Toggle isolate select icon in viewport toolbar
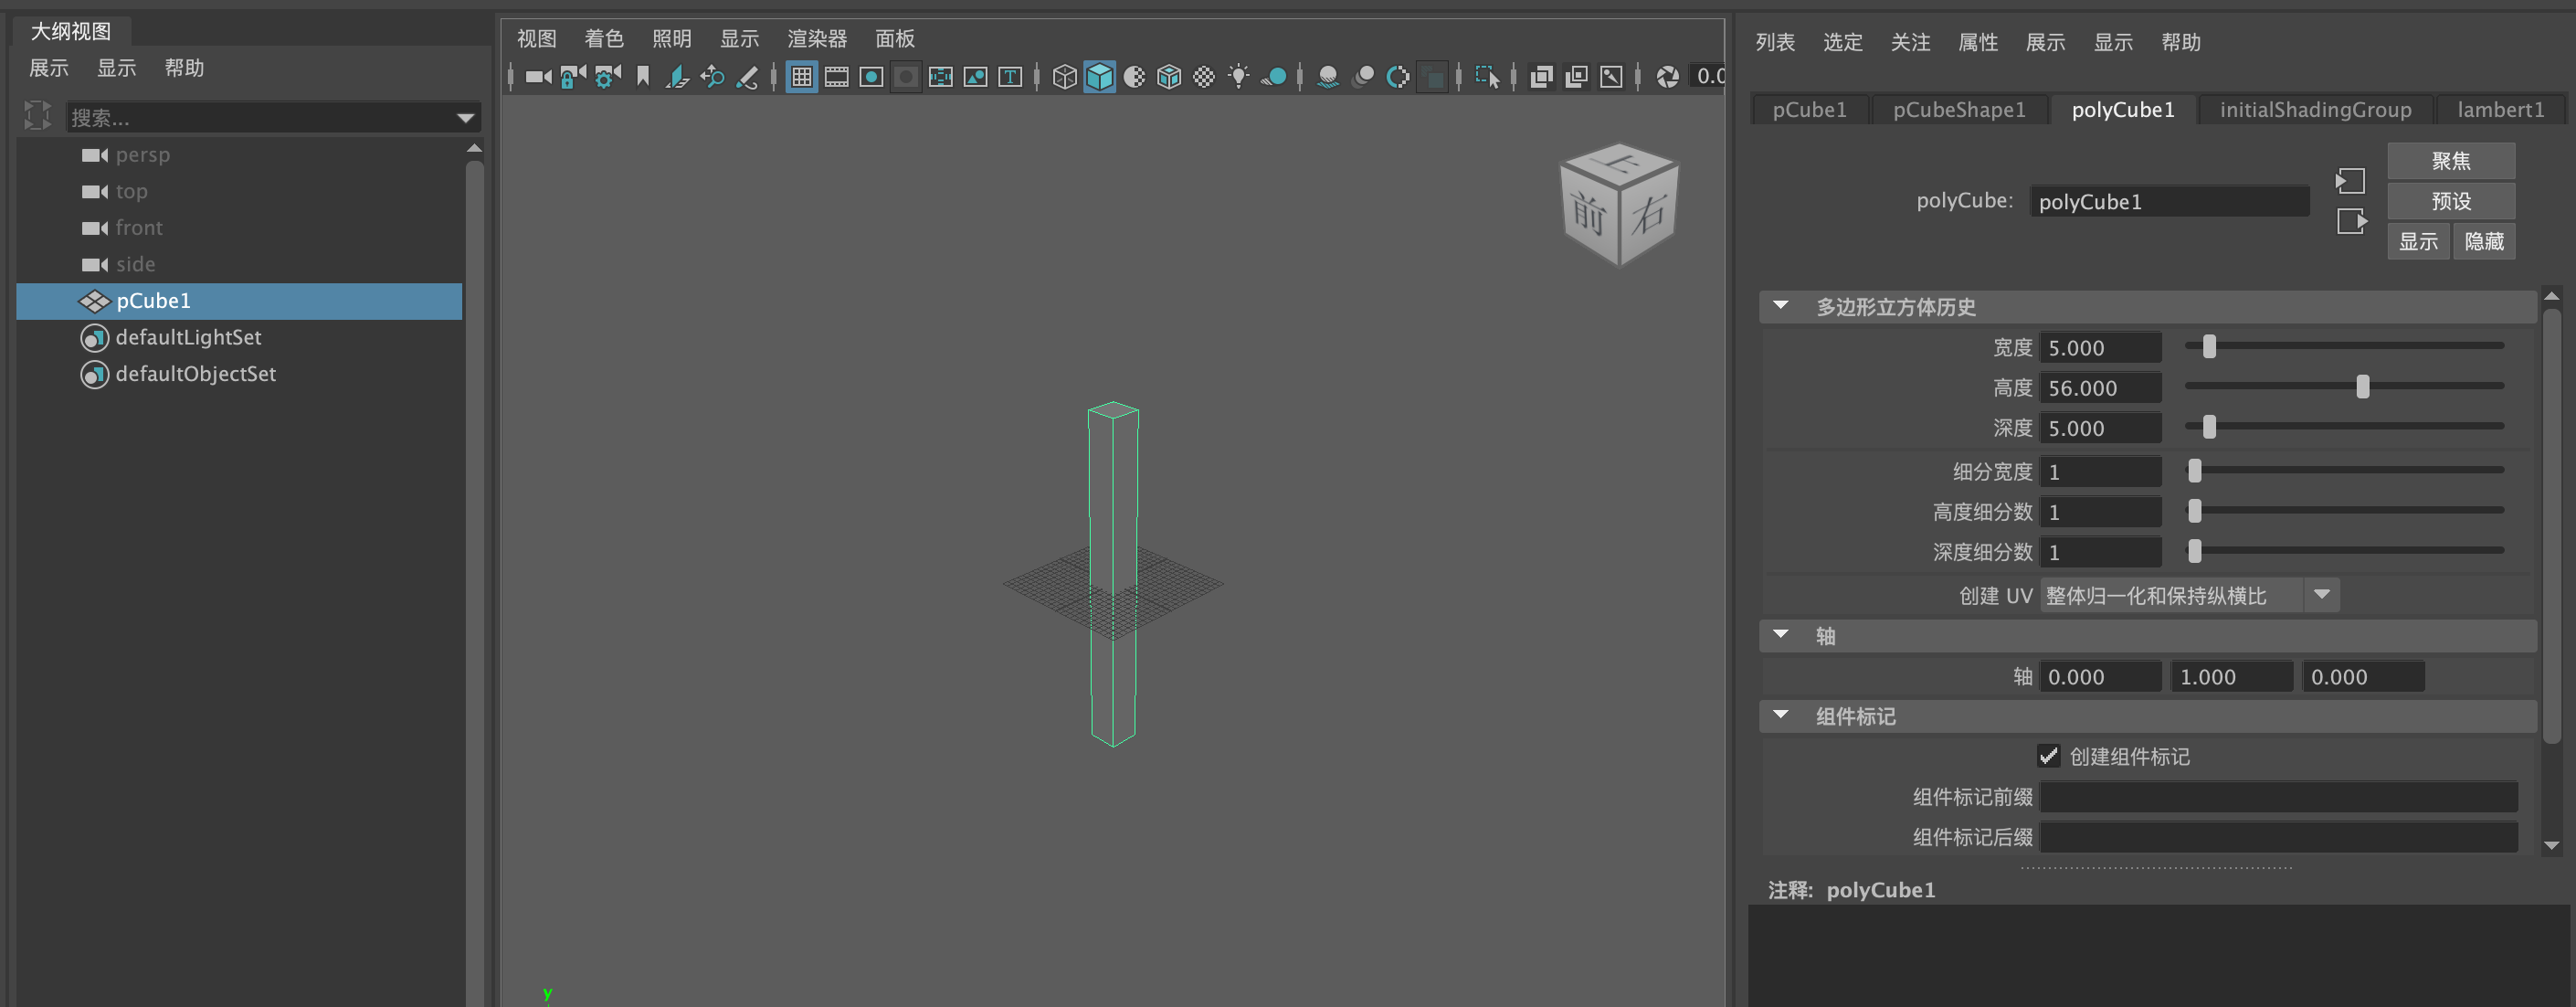 point(1486,77)
